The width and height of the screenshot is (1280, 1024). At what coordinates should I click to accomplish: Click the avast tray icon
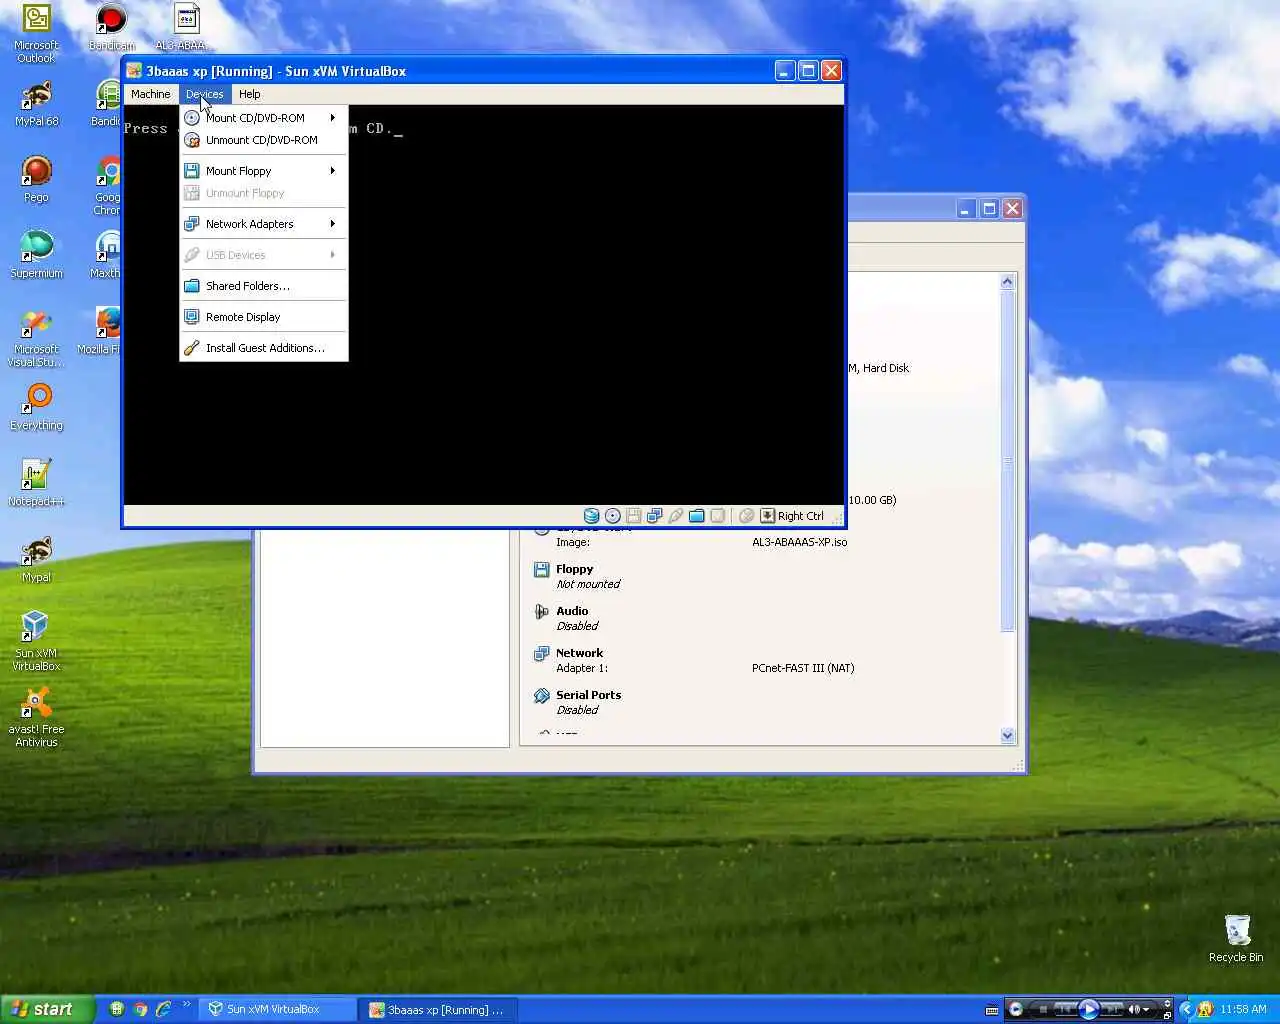(1205, 1009)
